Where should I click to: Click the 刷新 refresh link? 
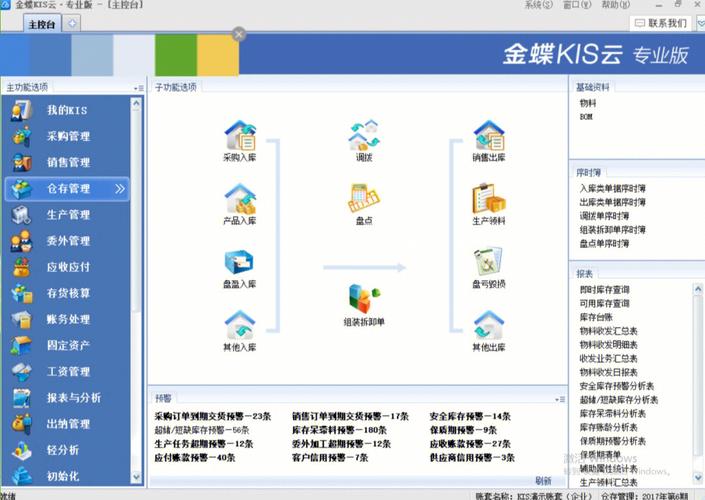543,481
